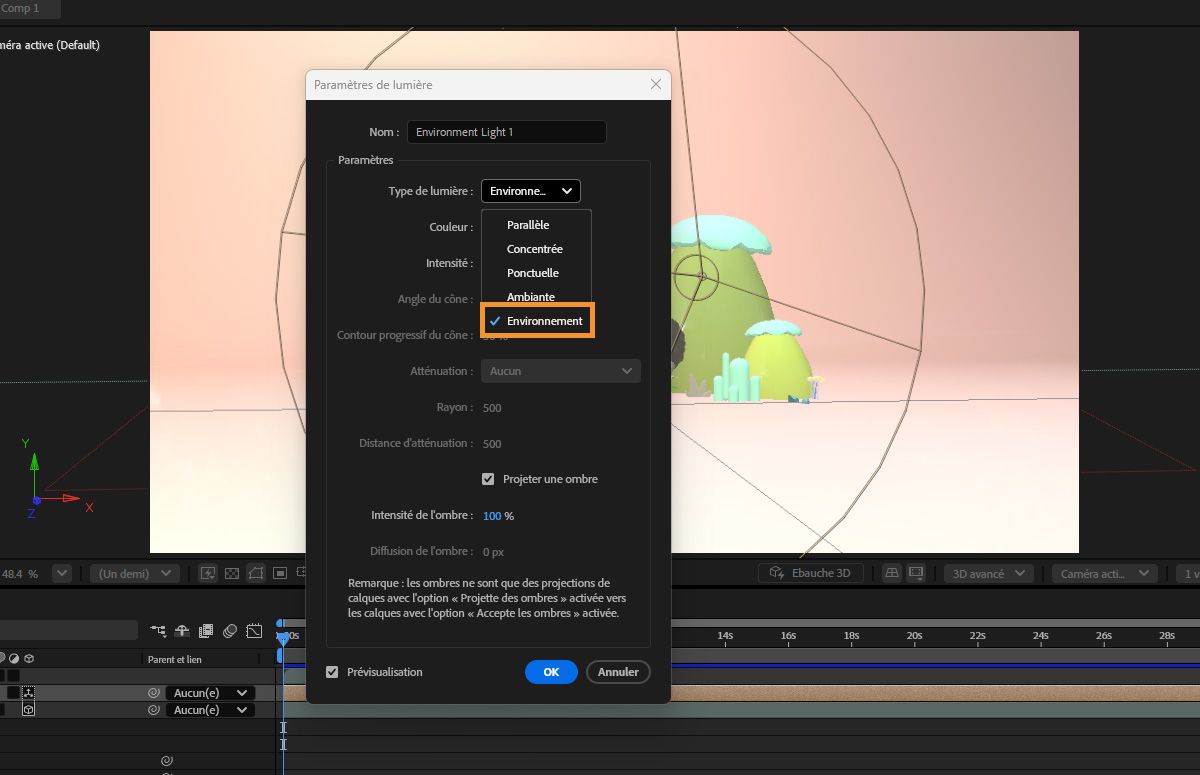Image resolution: width=1200 pixels, height=775 pixels.
Task: Uncheck Projeter une ombre checkbox
Action: (x=488, y=479)
